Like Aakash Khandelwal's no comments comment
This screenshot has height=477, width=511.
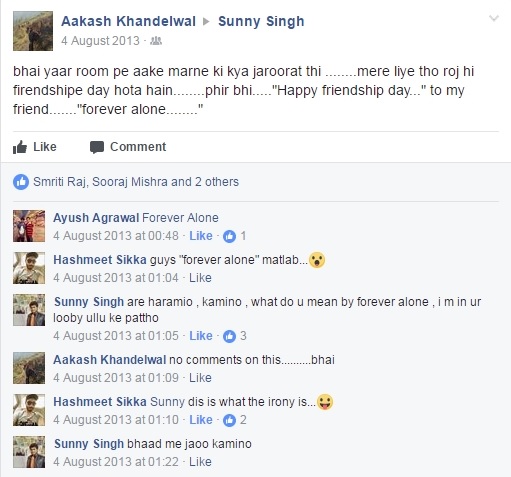[x=200, y=378]
